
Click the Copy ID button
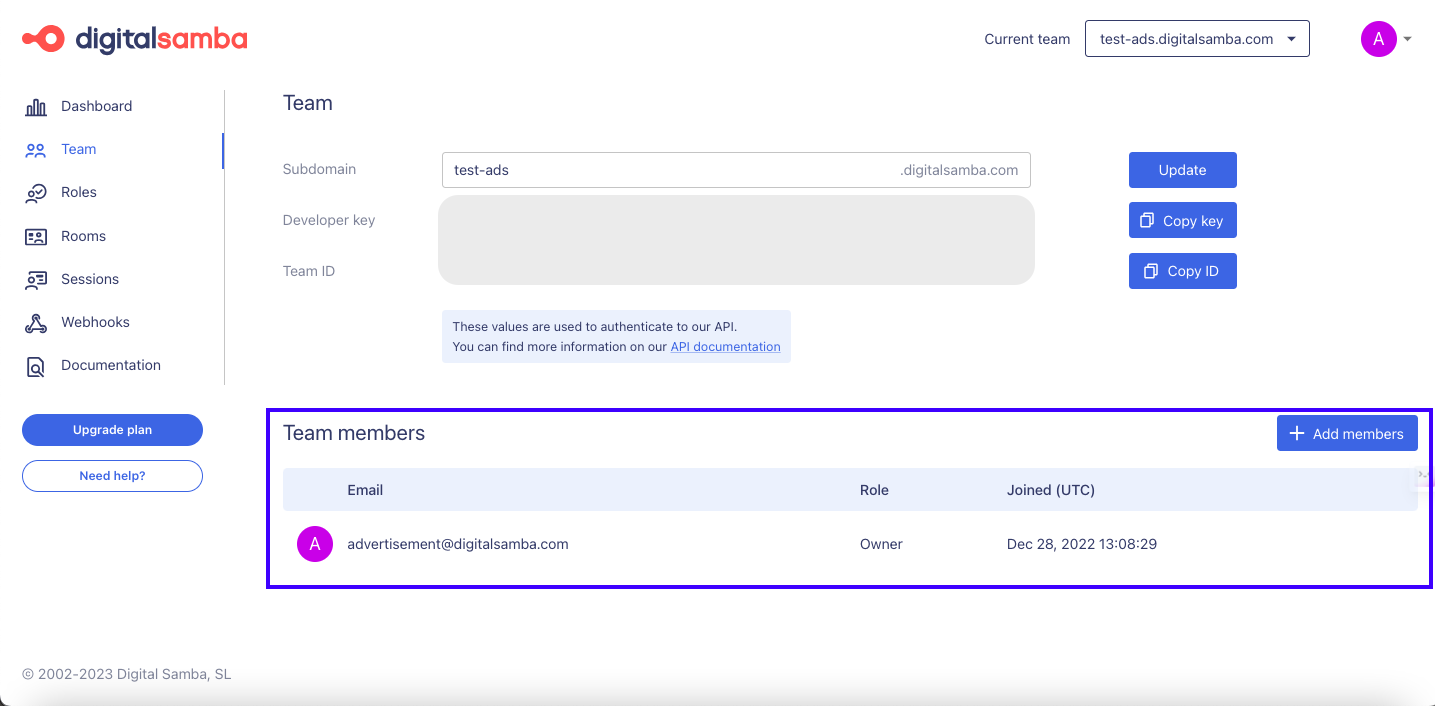(x=1183, y=271)
